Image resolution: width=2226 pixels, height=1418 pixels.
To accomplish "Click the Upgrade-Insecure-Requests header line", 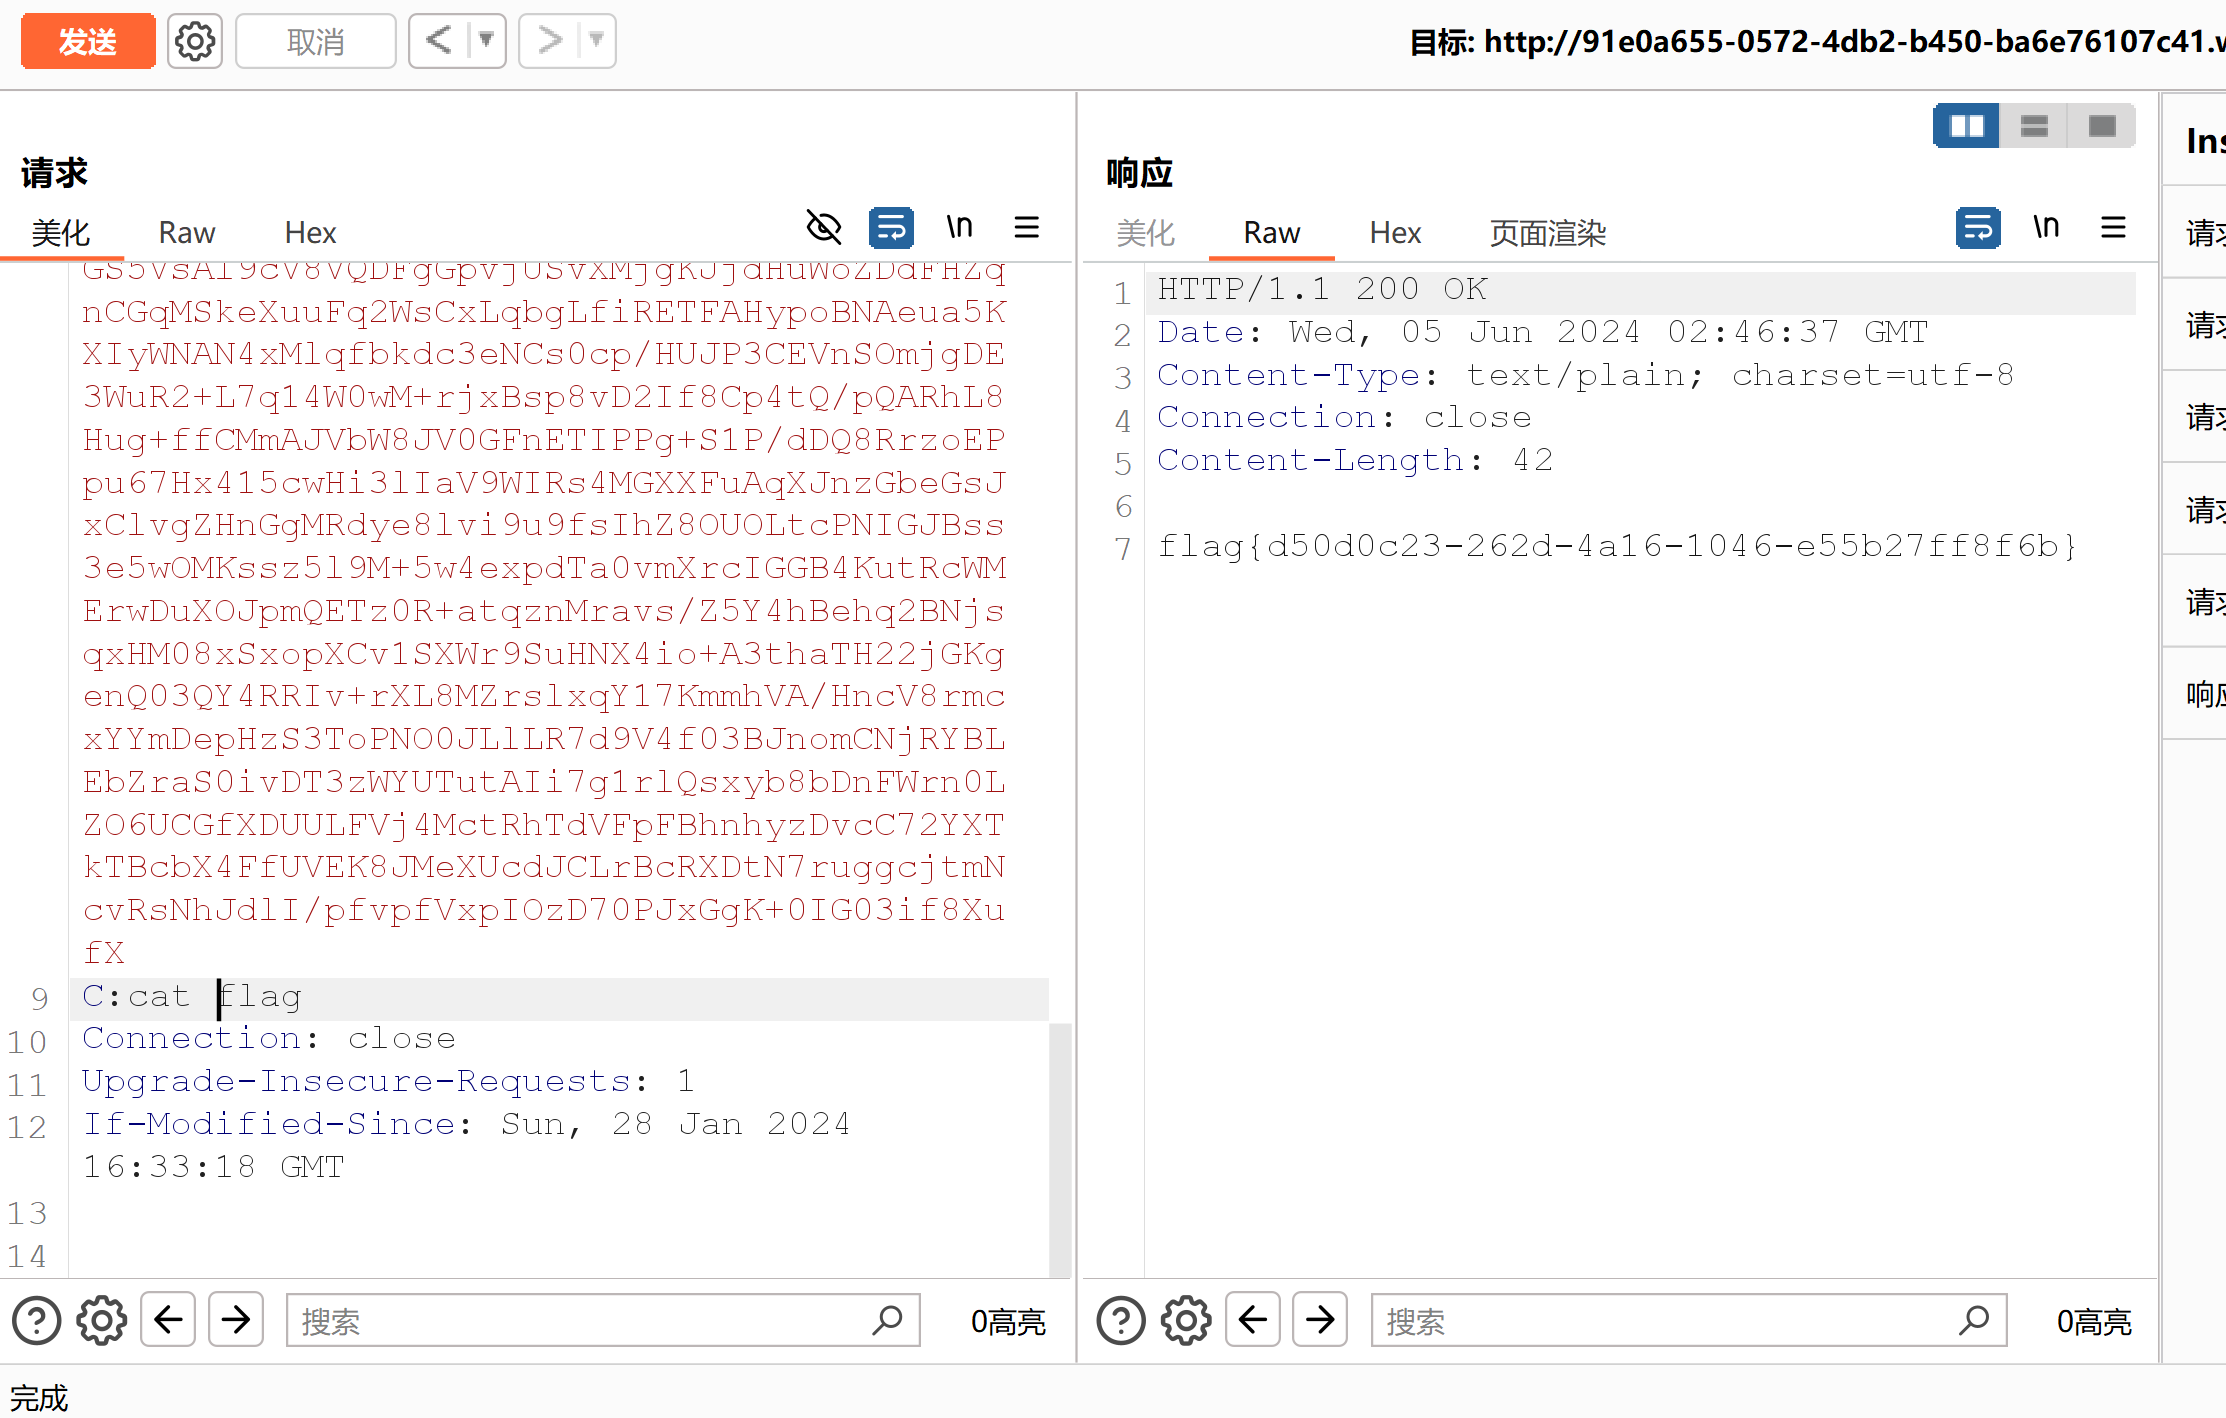I will click(x=388, y=1082).
